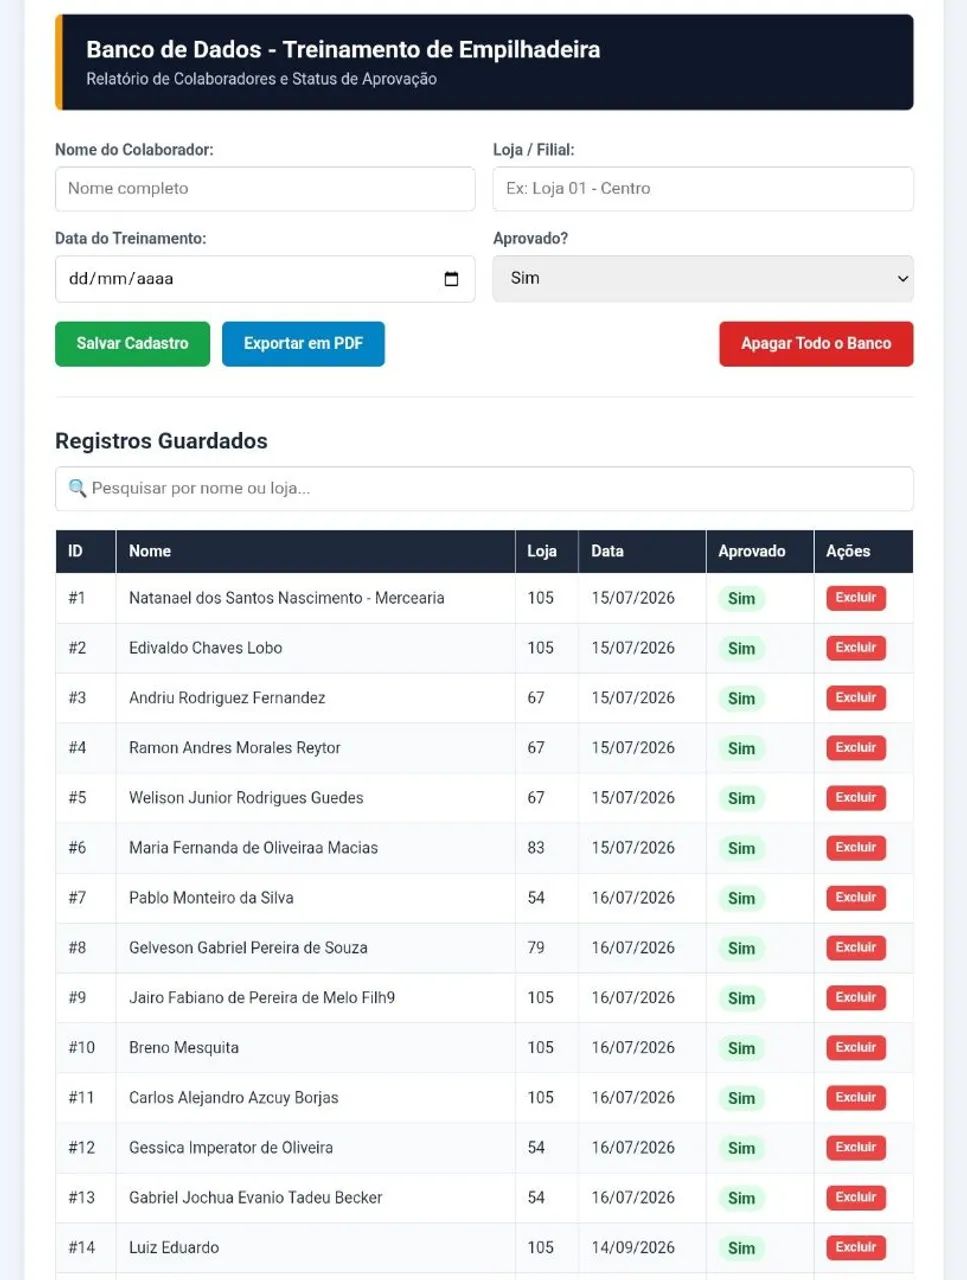Click date 16/07/2026 in Carlos Alejandro row
Image resolution: width=967 pixels, height=1280 pixels.
point(633,1098)
